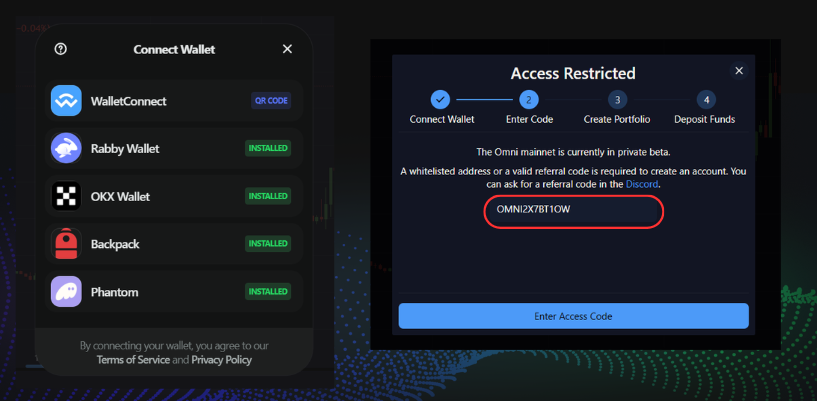Click the step 2 circle
The width and height of the screenshot is (817, 401).
[529, 99]
